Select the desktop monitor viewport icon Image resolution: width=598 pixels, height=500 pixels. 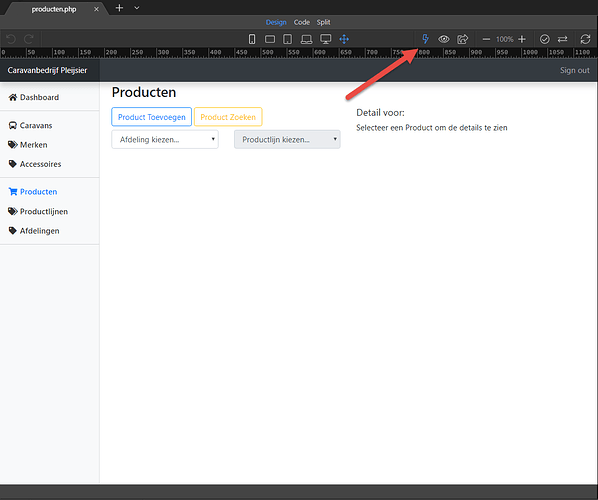coord(326,39)
